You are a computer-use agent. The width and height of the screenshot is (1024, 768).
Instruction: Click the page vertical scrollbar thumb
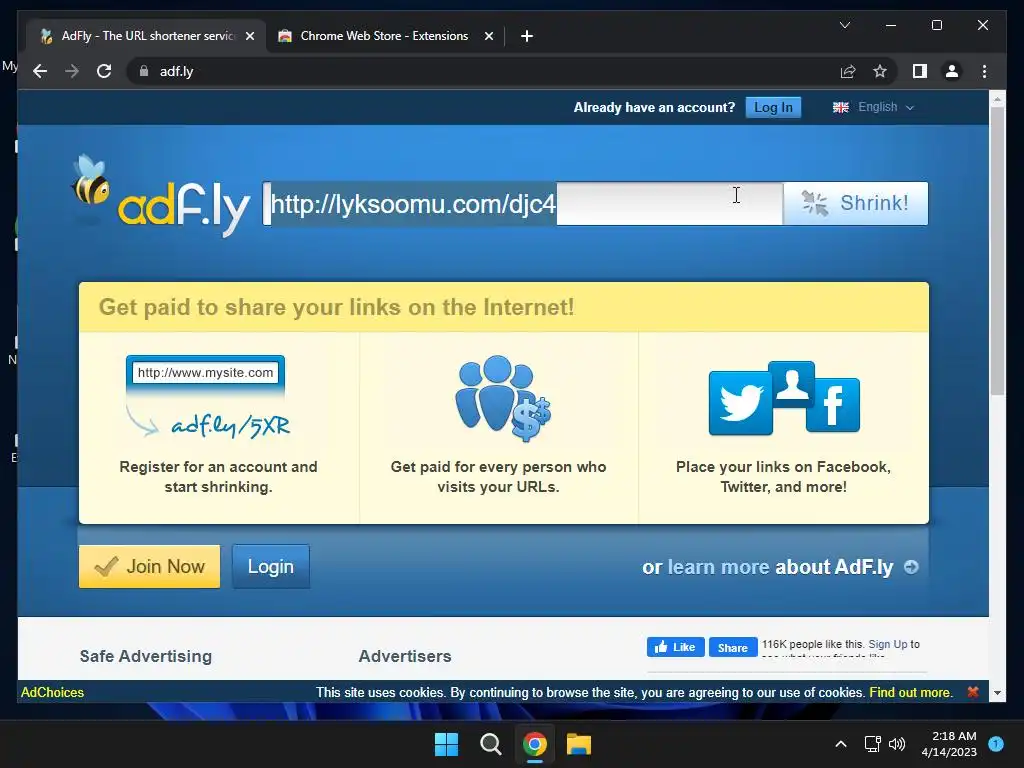tap(997, 251)
